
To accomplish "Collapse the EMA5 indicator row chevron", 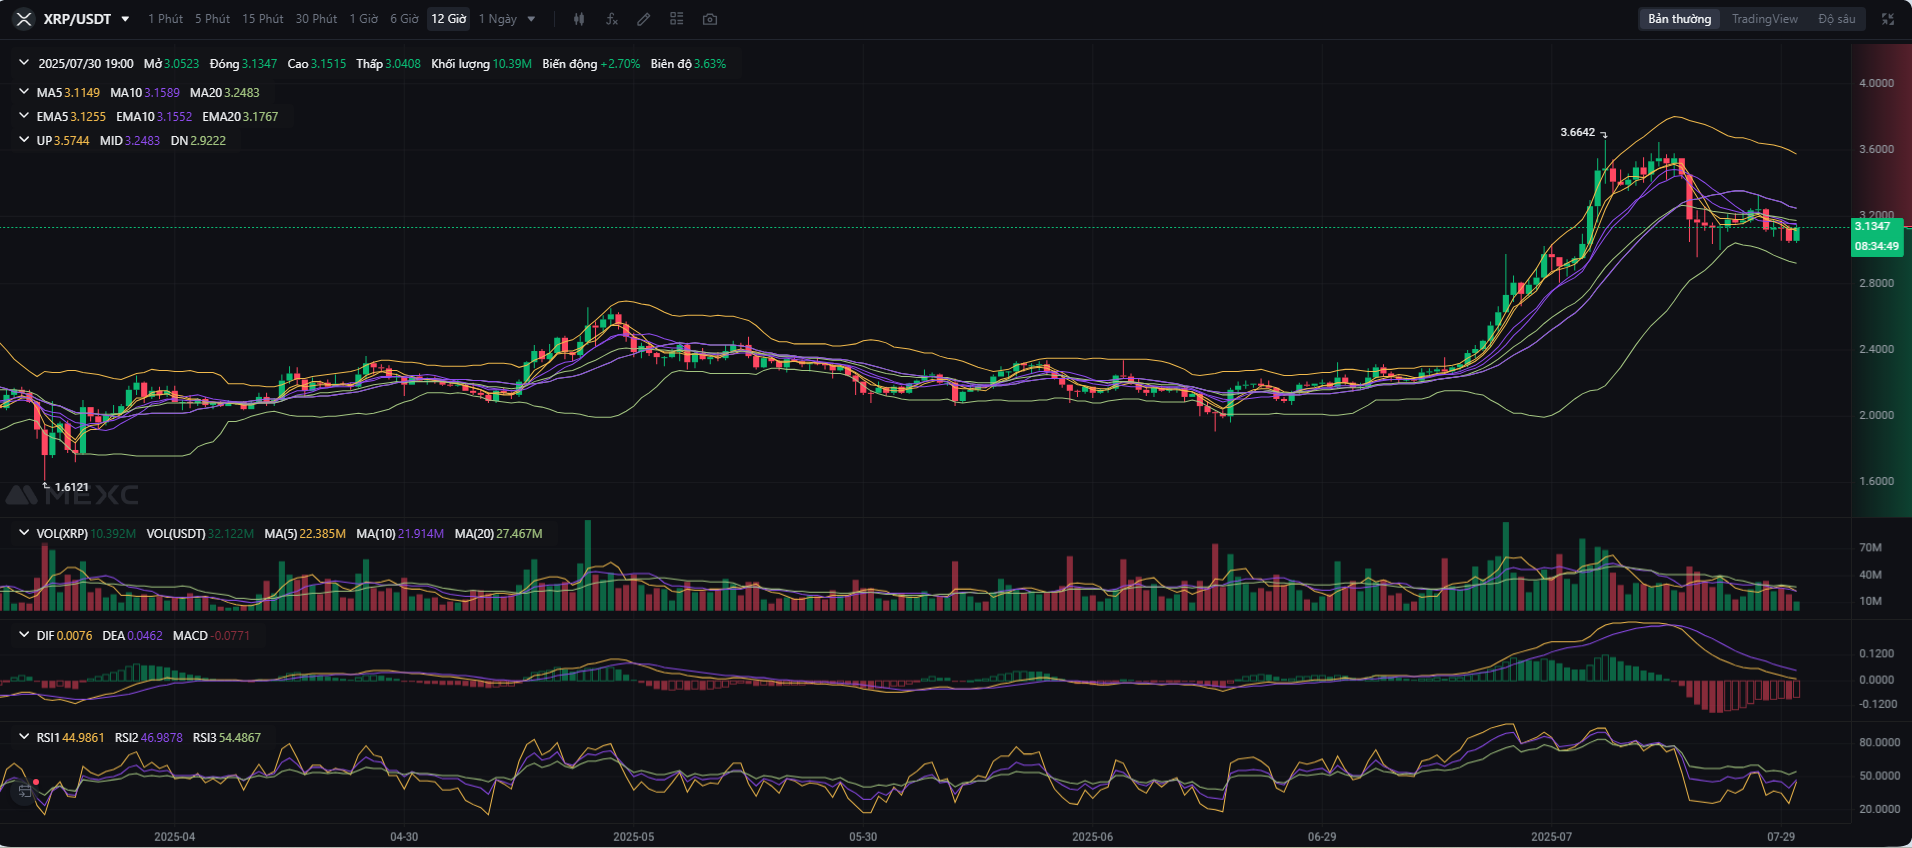I will (x=24, y=116).
